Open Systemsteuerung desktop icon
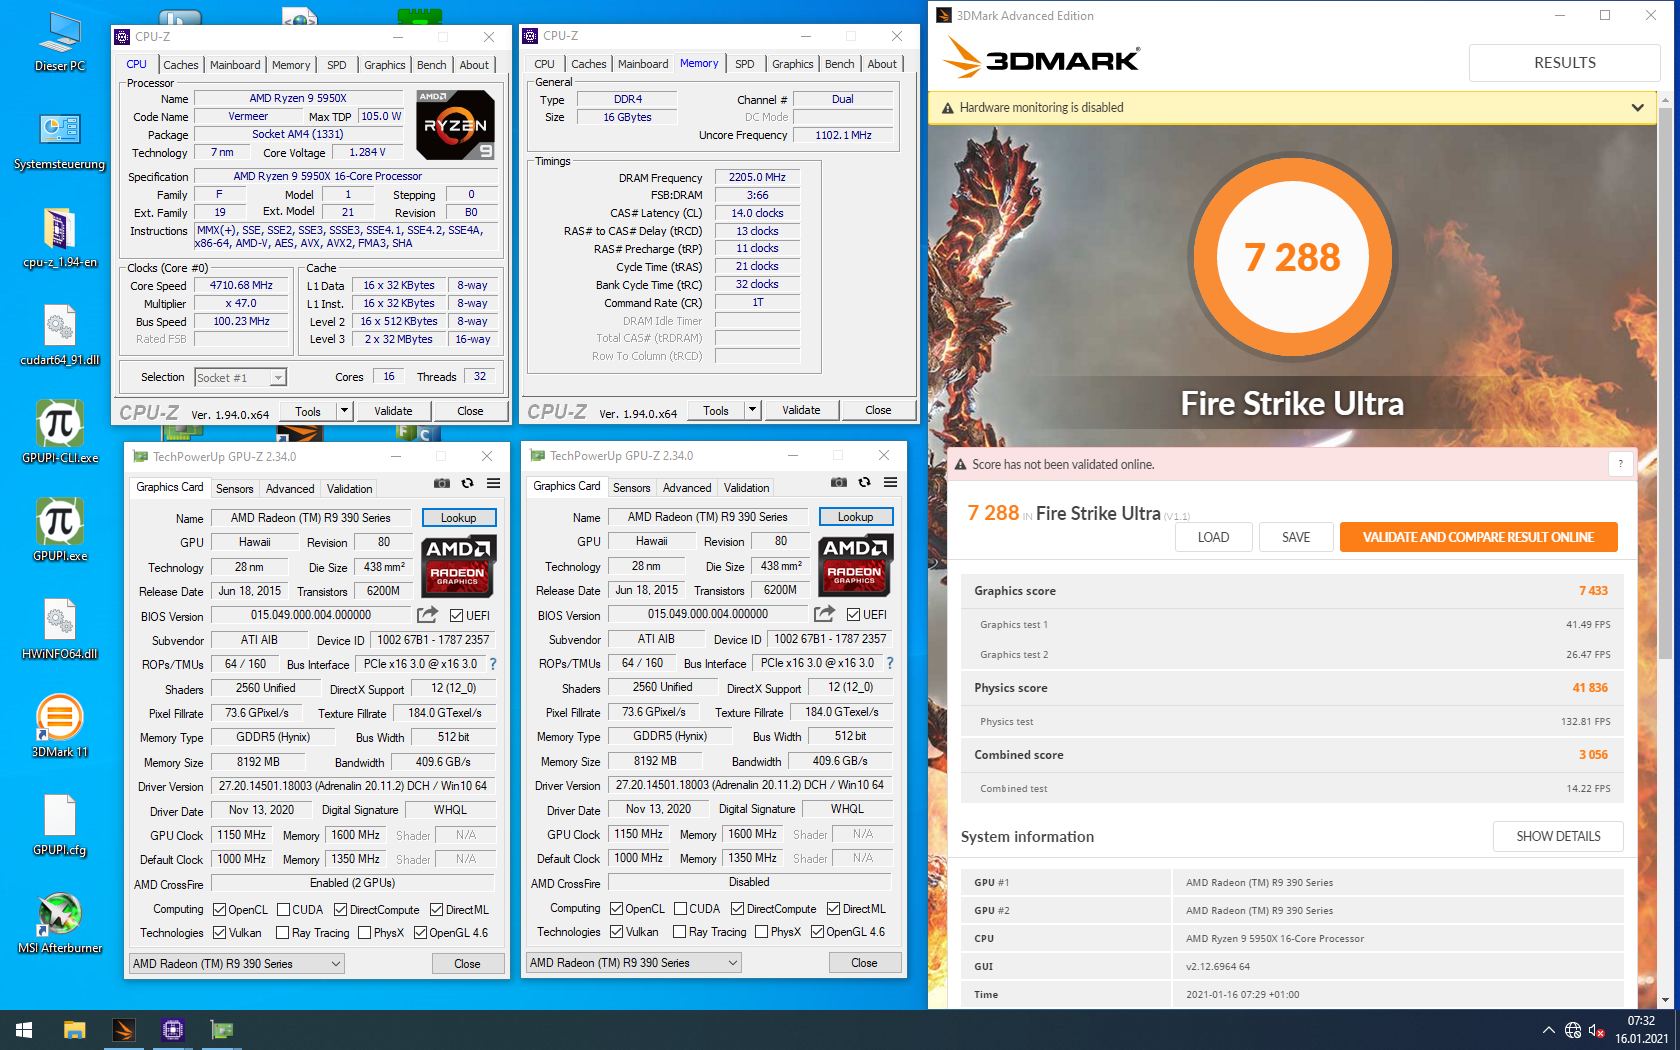The width and height of the screenshot is (1680, 1050). [60, 140]
